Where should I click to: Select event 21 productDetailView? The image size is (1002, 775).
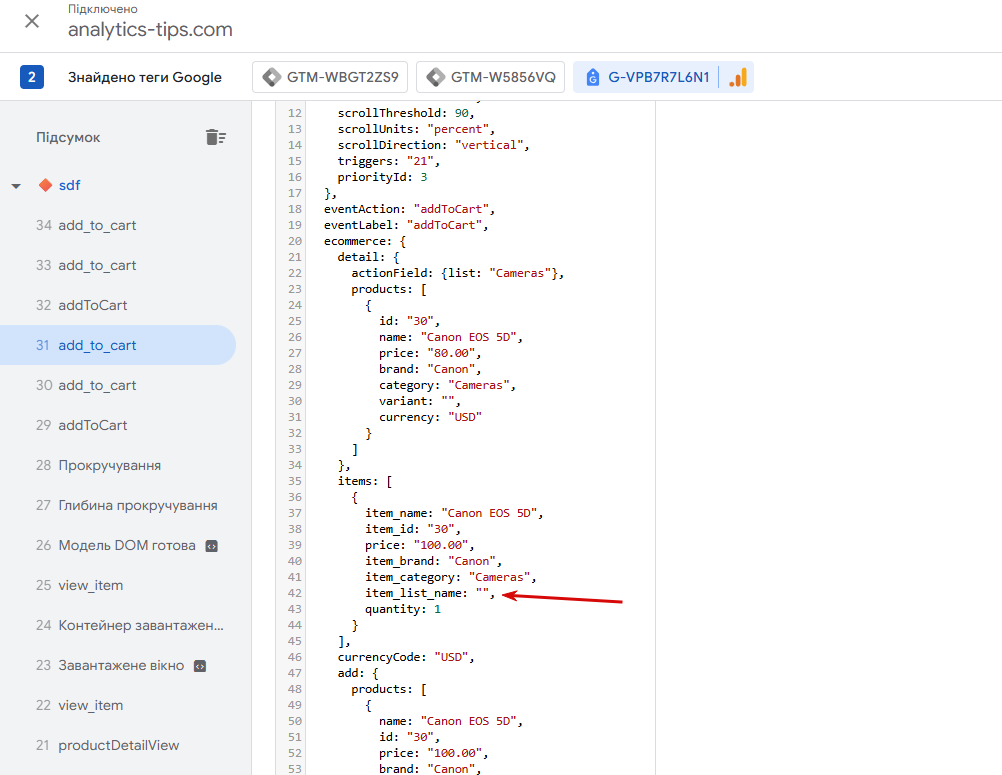pyautogui.click(x=118, y=746)
